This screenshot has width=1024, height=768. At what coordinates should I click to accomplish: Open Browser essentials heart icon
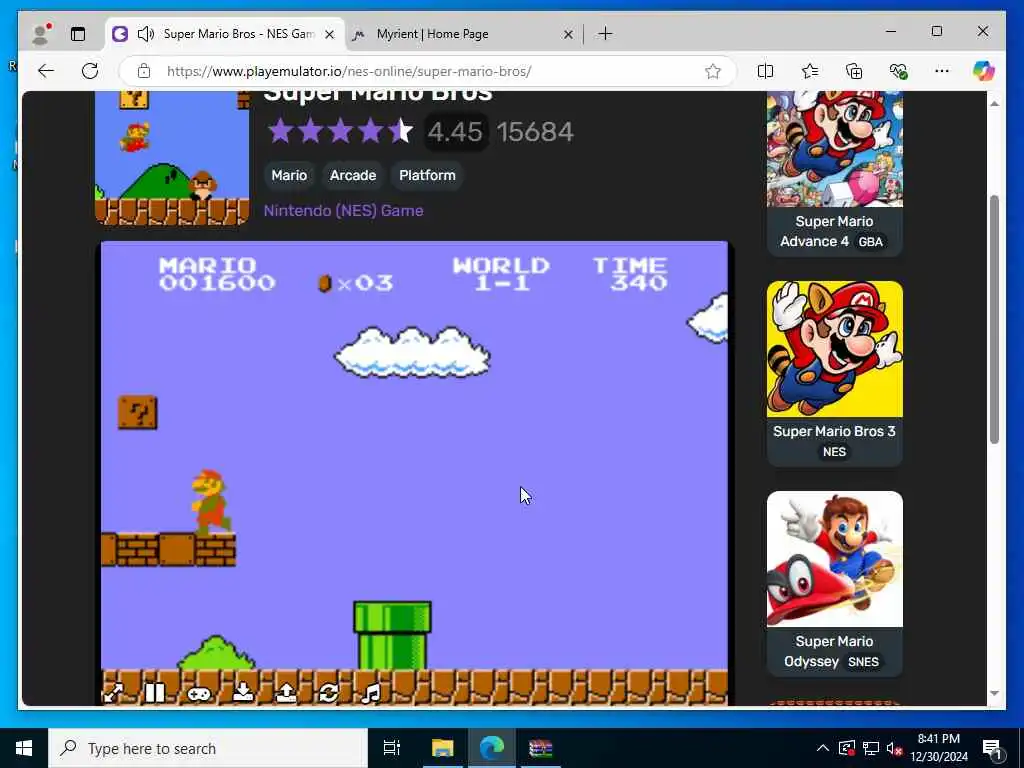[x=899, y=71]
